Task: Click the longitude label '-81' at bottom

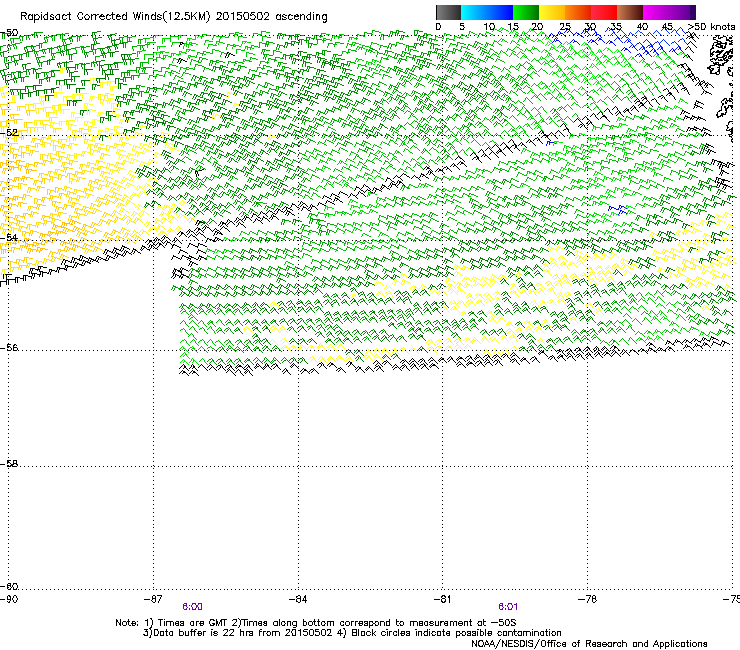Action: coord(442,599)
